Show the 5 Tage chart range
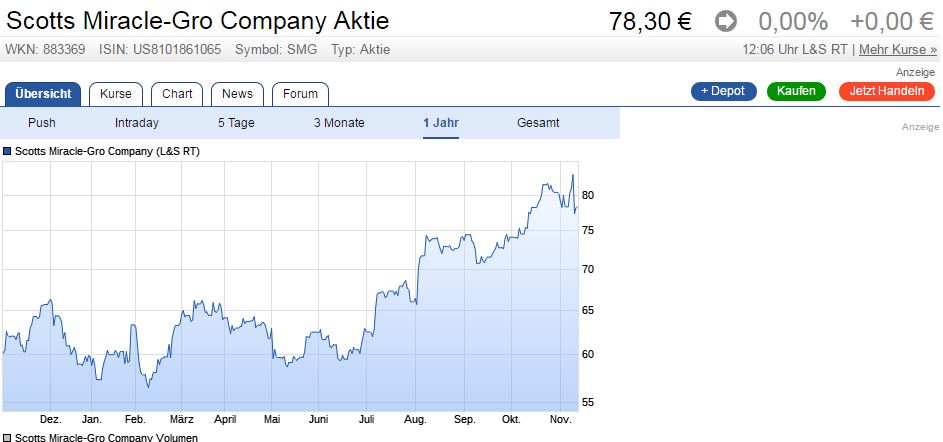Image resolution: width=943 pixels, height=442 pixels. tap(236, 123)
